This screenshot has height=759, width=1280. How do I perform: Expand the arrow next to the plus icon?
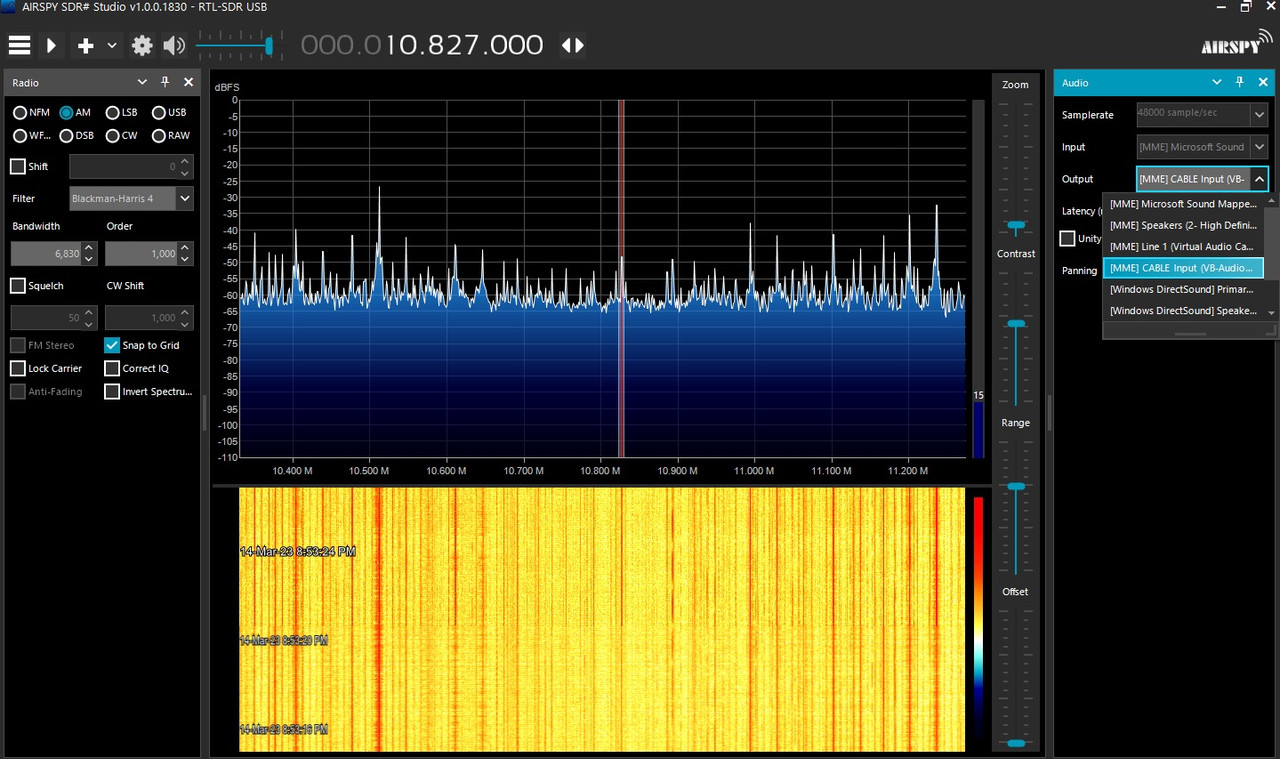click(x=112, y=45)
